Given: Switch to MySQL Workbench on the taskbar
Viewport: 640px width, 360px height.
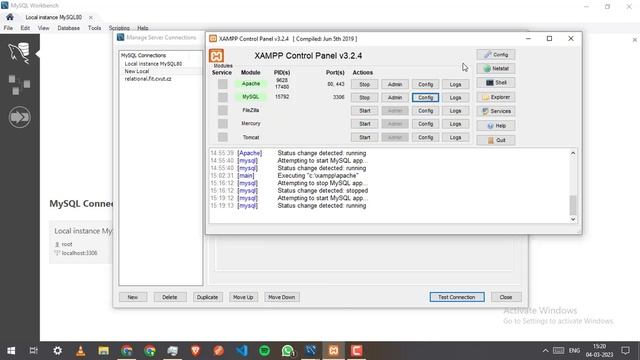Looking at the screenshot, I should (311, 351).
